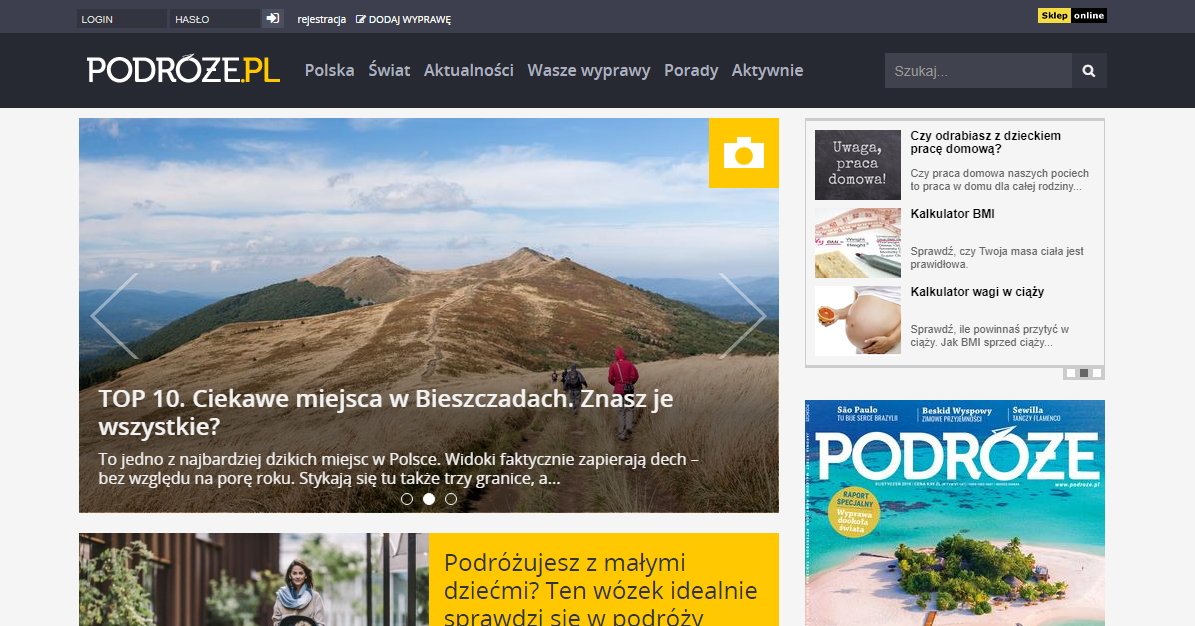Screen dimensions: 1195x626
Task: Click the HASŁO password field
Action: pos(215,19)
